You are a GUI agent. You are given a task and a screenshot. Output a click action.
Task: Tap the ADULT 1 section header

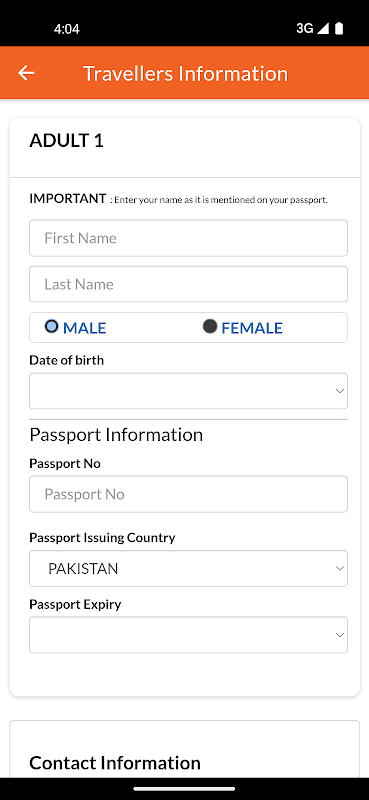tap(66, 141)
